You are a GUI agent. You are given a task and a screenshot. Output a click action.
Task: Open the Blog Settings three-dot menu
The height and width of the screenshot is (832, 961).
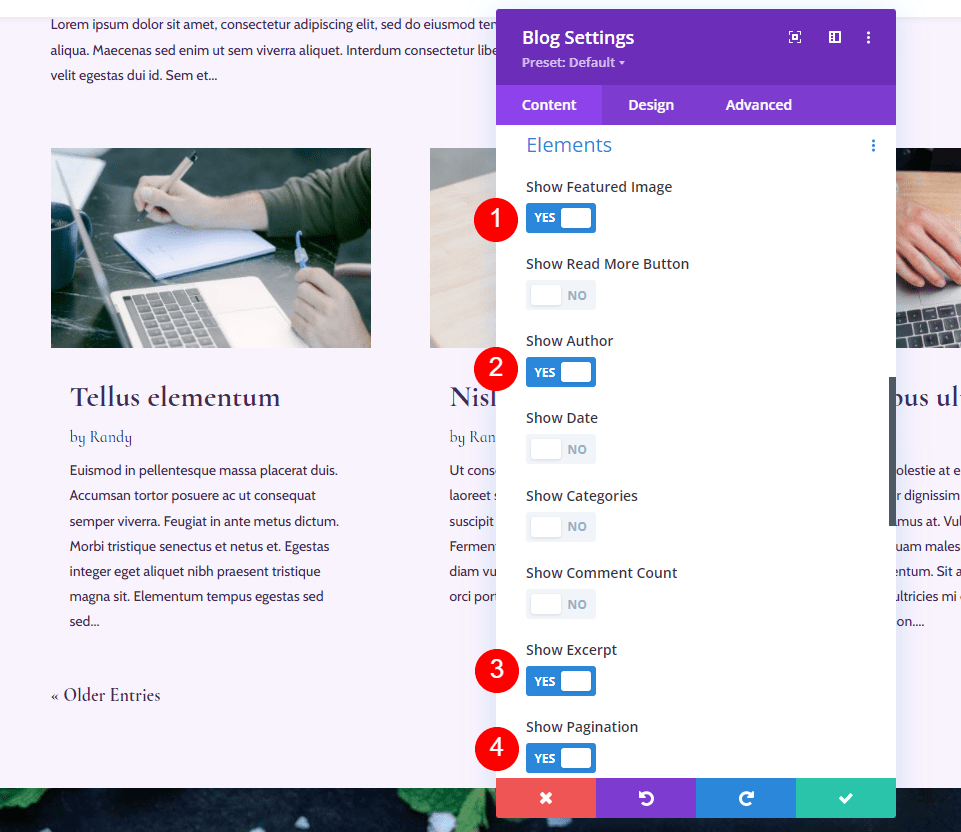tap(868, 37)
